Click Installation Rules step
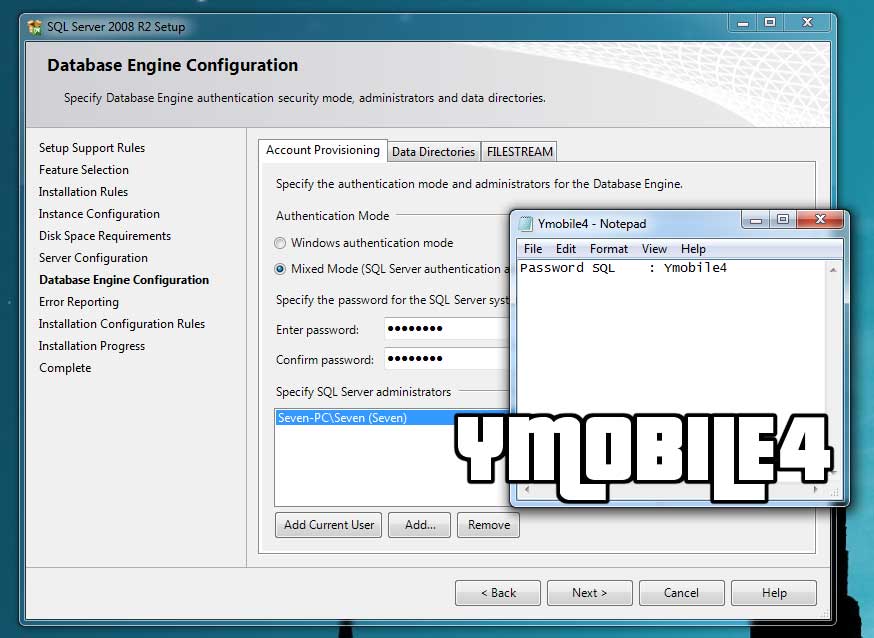The height and width of the screenshot is (638, 874). click(x=83, y=192)
